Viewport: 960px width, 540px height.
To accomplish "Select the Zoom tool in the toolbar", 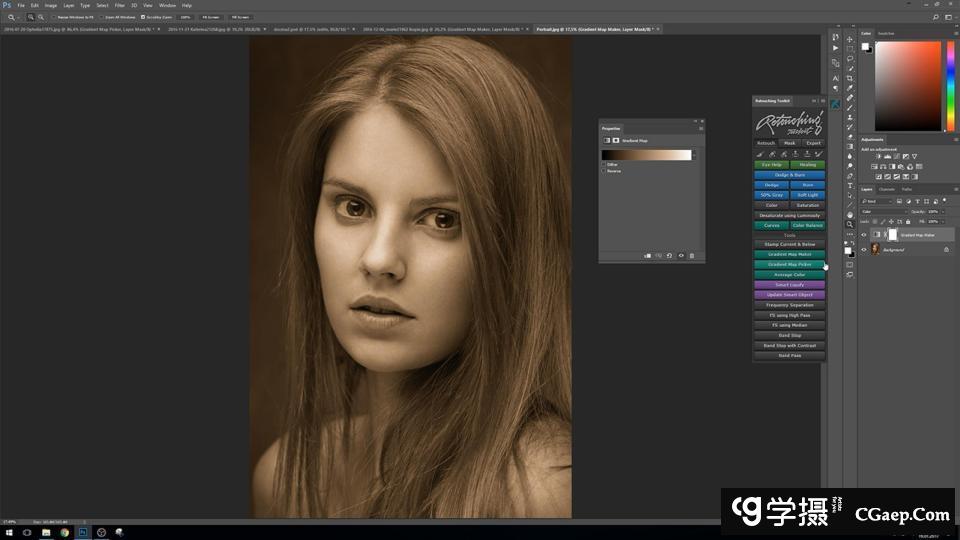I will tap(850, 224).
